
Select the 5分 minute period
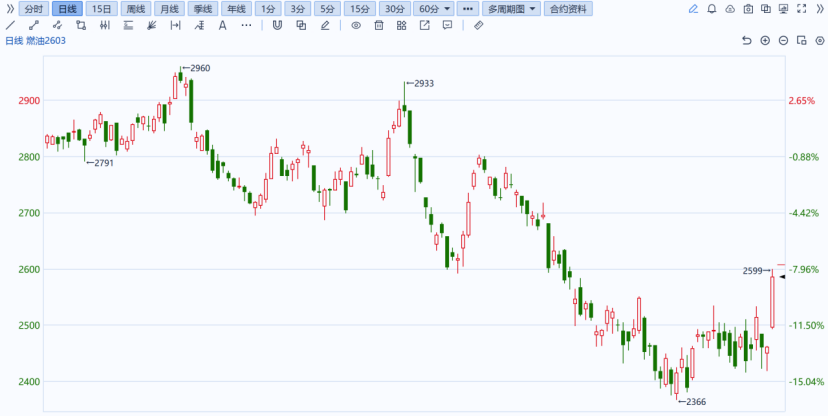point(327,8)
